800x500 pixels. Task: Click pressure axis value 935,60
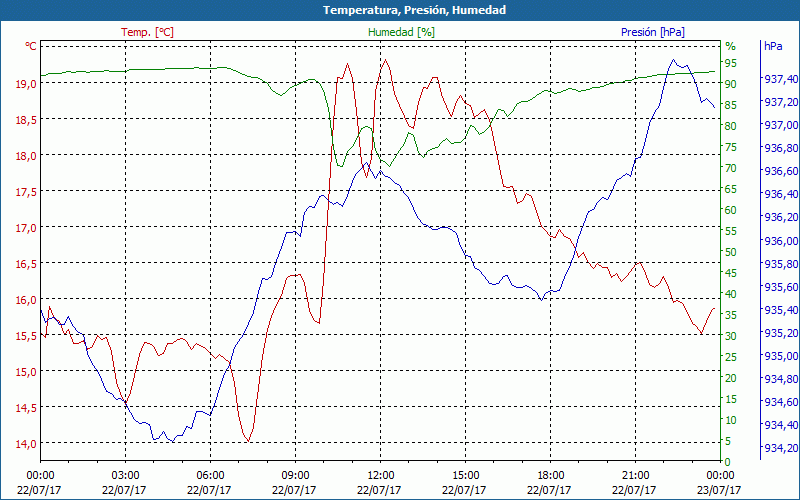781,287
